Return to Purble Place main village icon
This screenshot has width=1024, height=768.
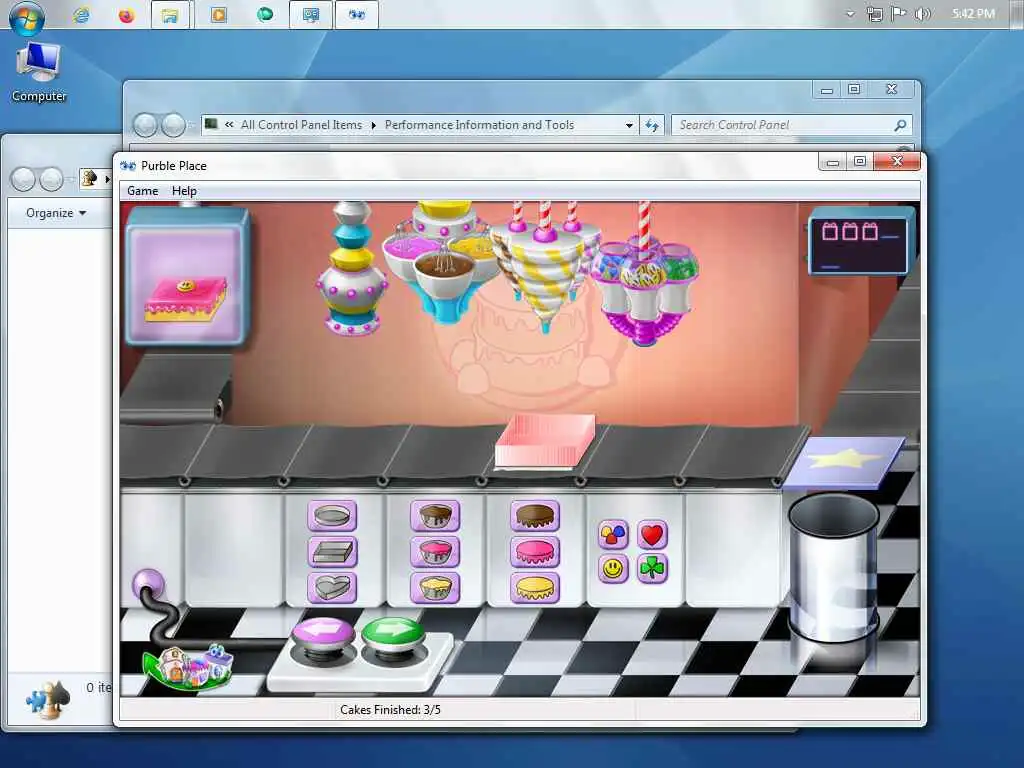tap(189, 666)
